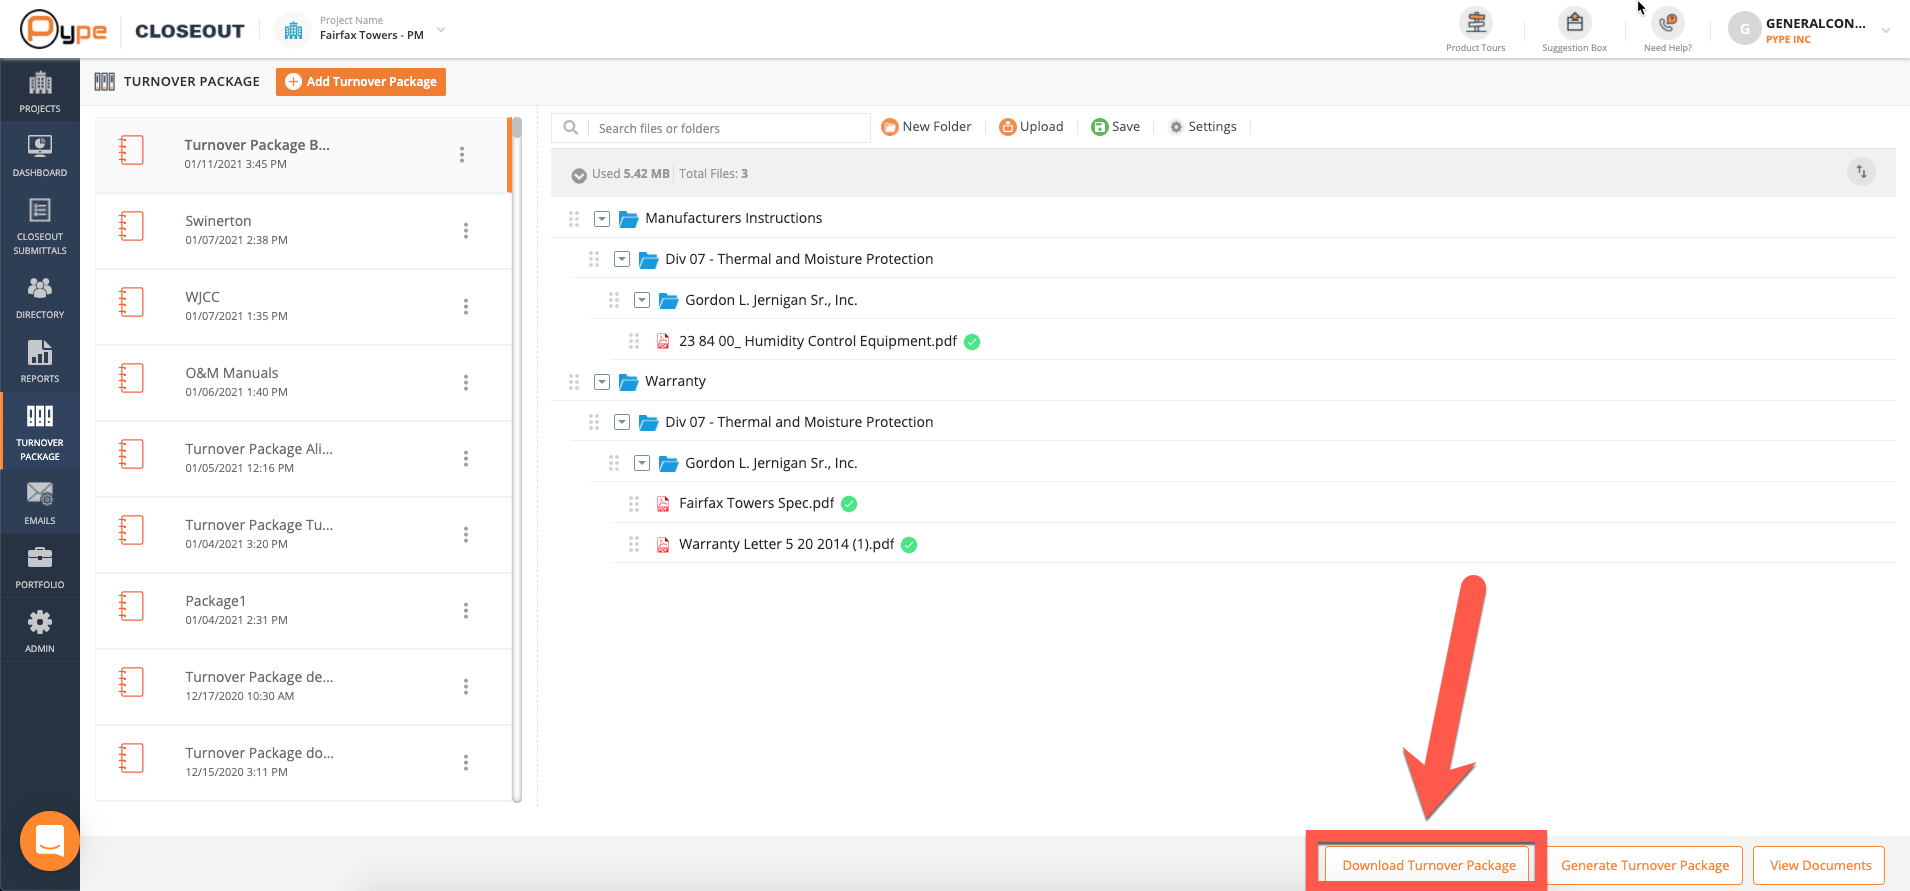1910x891 pixels.
Task: Collapse Gordon L. Jernigan folder under Warranty
Action: (x=642, y=463)
